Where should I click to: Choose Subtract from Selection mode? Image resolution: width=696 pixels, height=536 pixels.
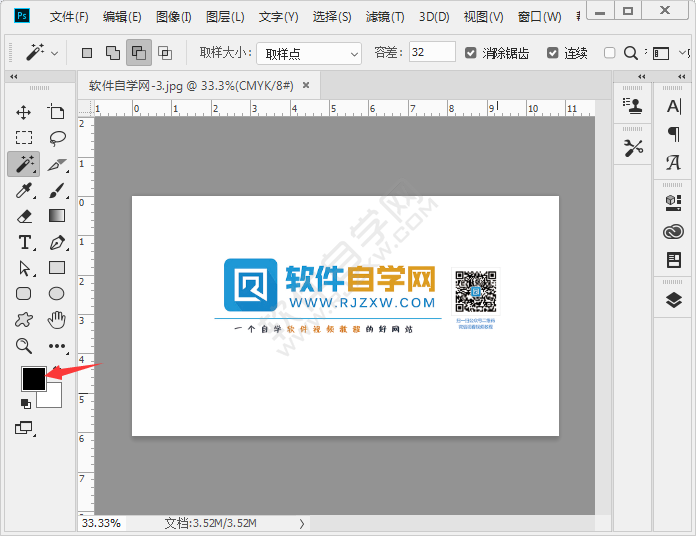click(x=139, y=52)
